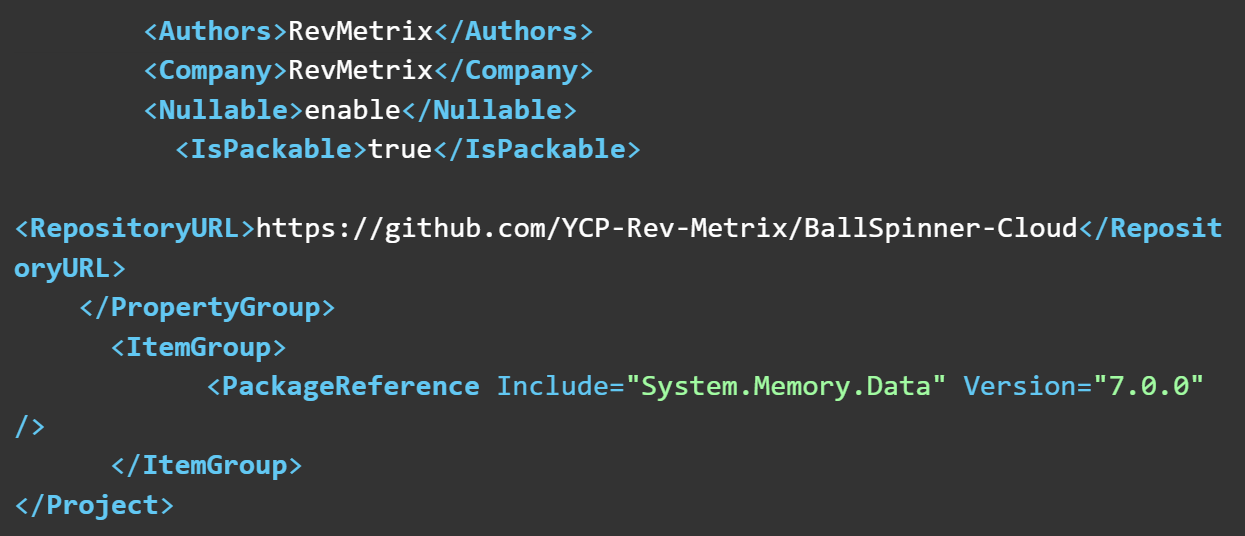The image size is (1245, 536).
Task: Click the closing PropertyGroup tag
Action: (207, 307)
